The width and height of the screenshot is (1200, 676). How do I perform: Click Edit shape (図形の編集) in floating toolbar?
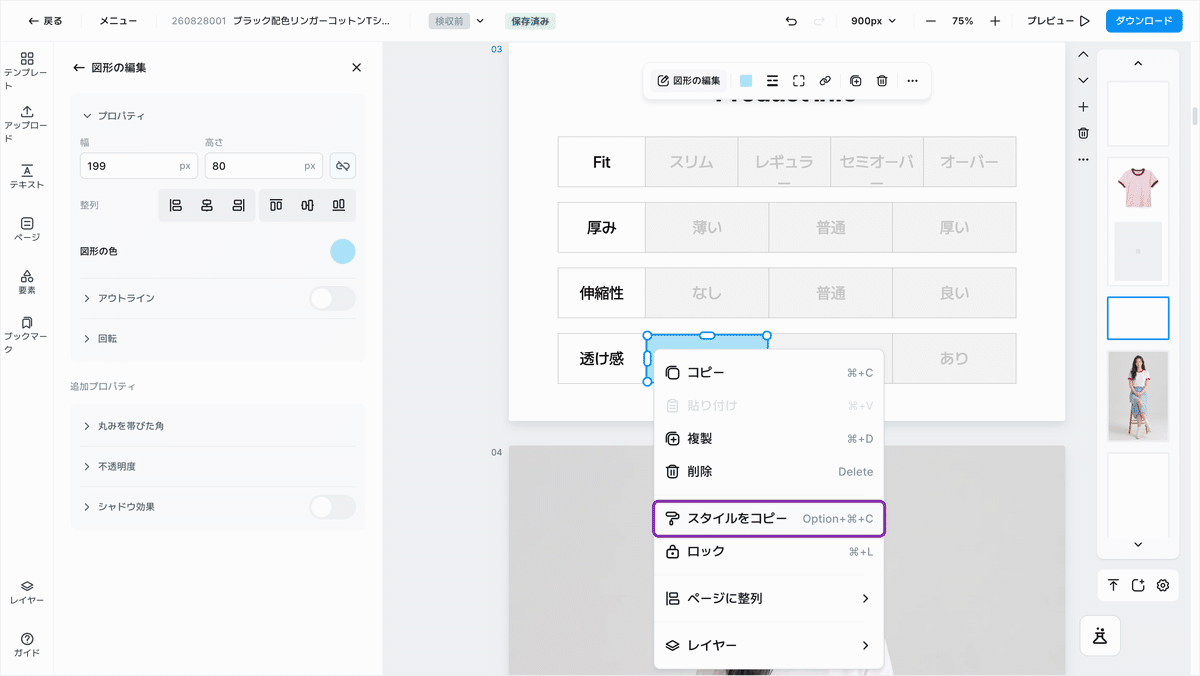[689, 81]
